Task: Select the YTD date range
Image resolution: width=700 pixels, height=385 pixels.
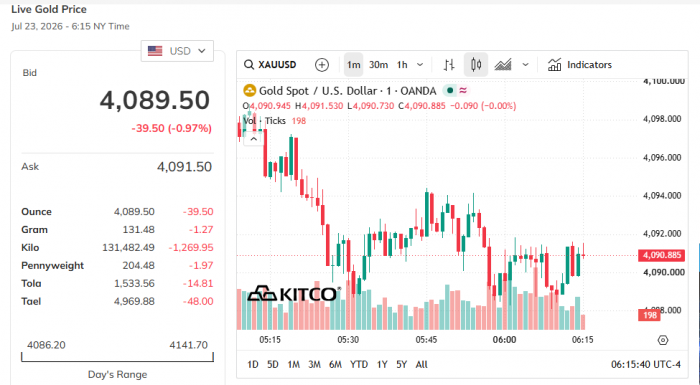Action: pos(359,364)
